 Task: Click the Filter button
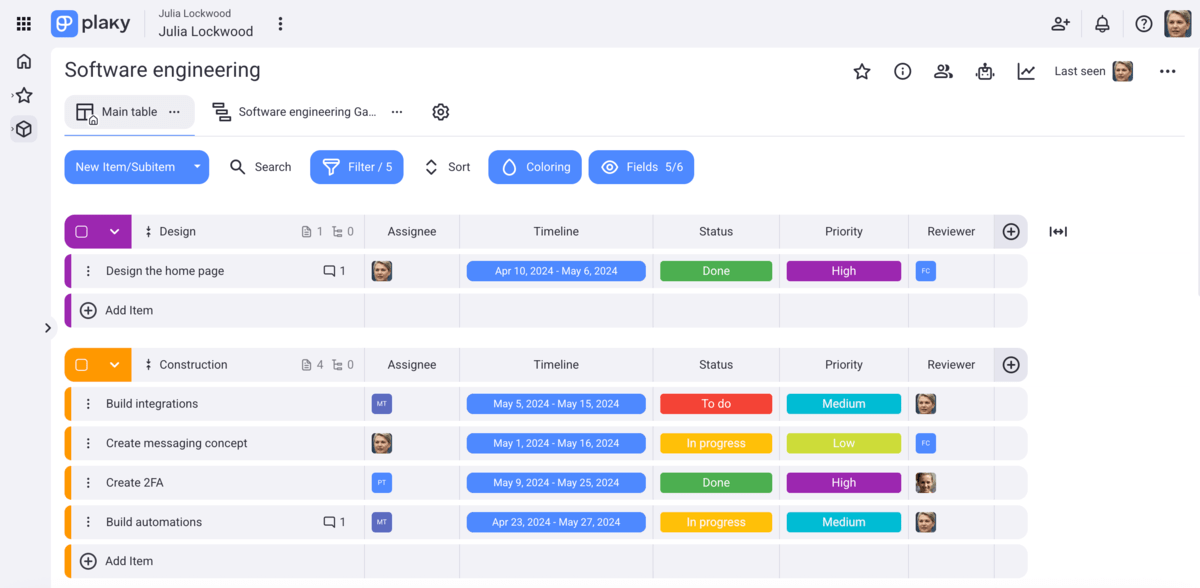pyautogui.click(x=356, y=167)
